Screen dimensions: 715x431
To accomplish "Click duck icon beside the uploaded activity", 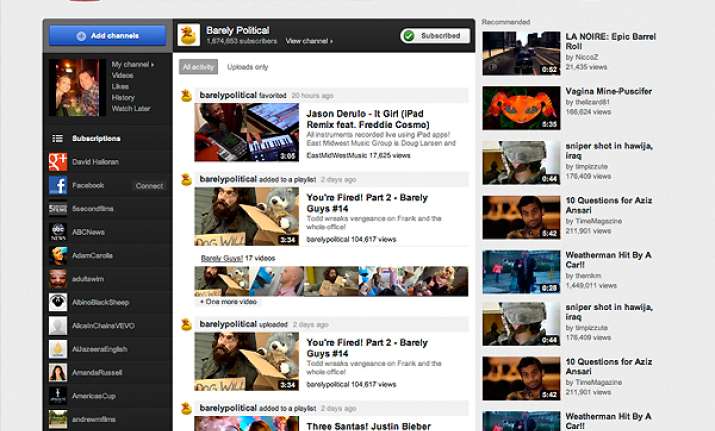I will (x=186, y=324).
